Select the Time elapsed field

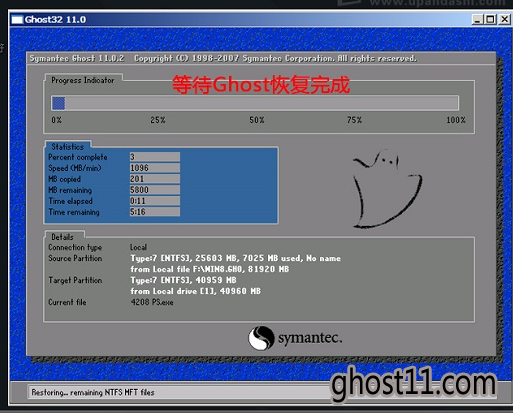tap(155, 201)
